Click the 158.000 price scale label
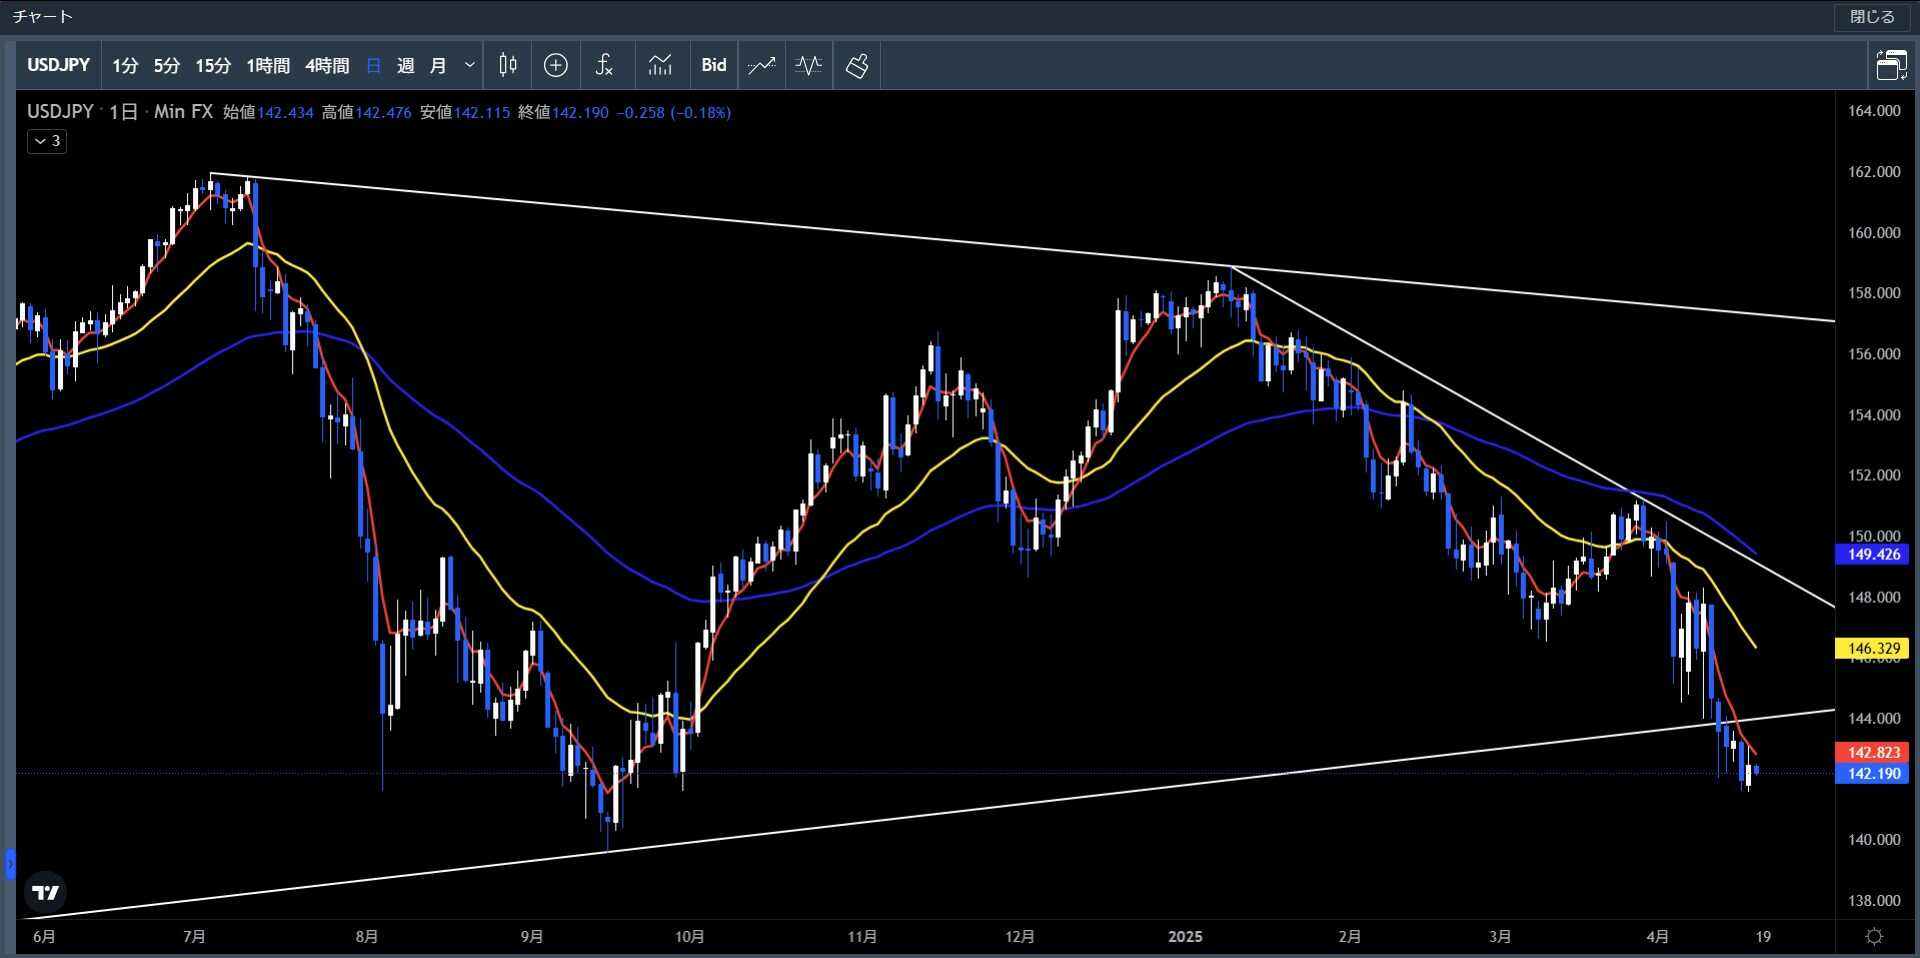The image size is (1920, 958). pyautogui.click(x=1873, y=293)
